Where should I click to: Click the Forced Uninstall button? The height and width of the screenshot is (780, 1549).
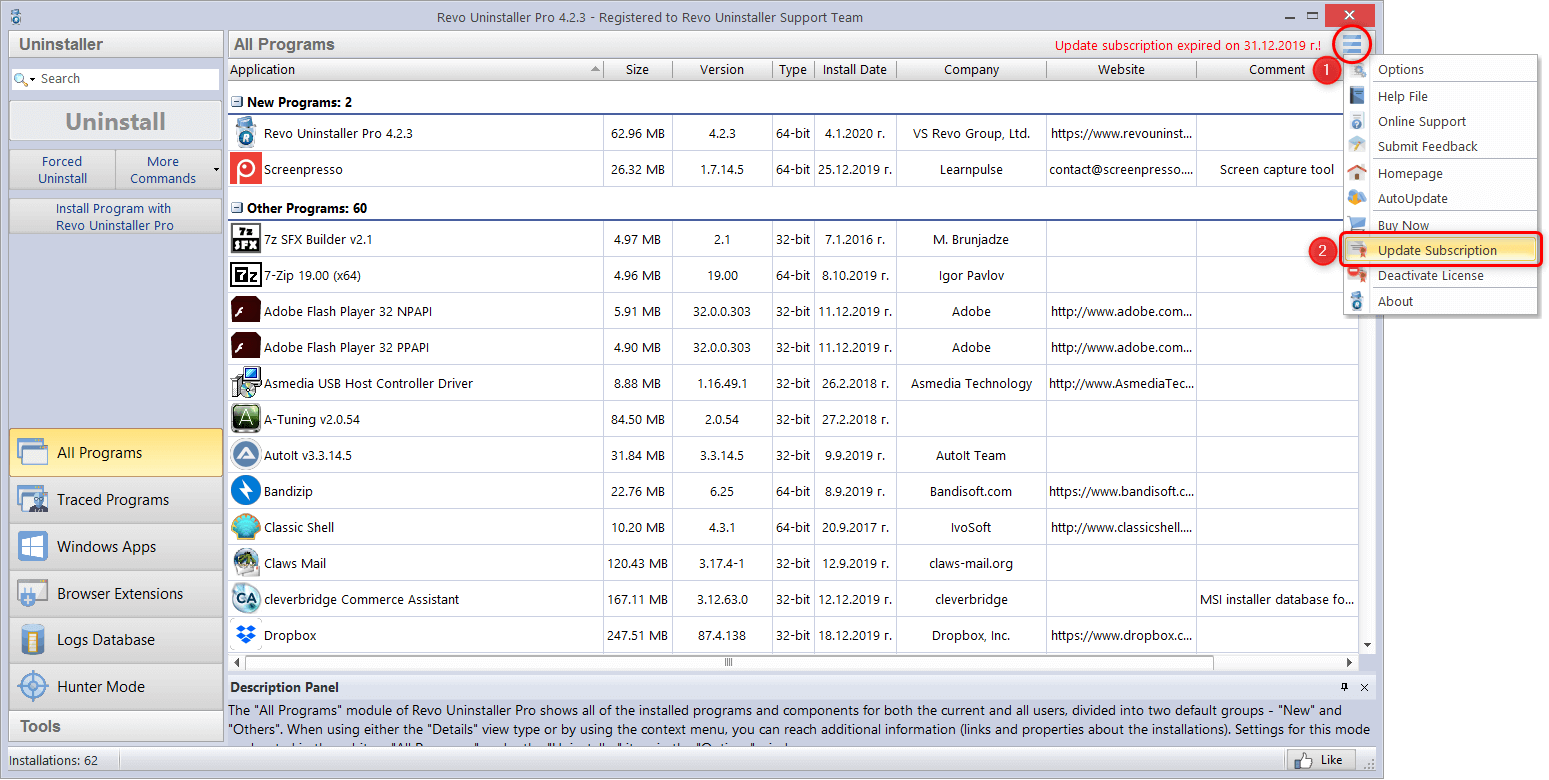[63, 170]
